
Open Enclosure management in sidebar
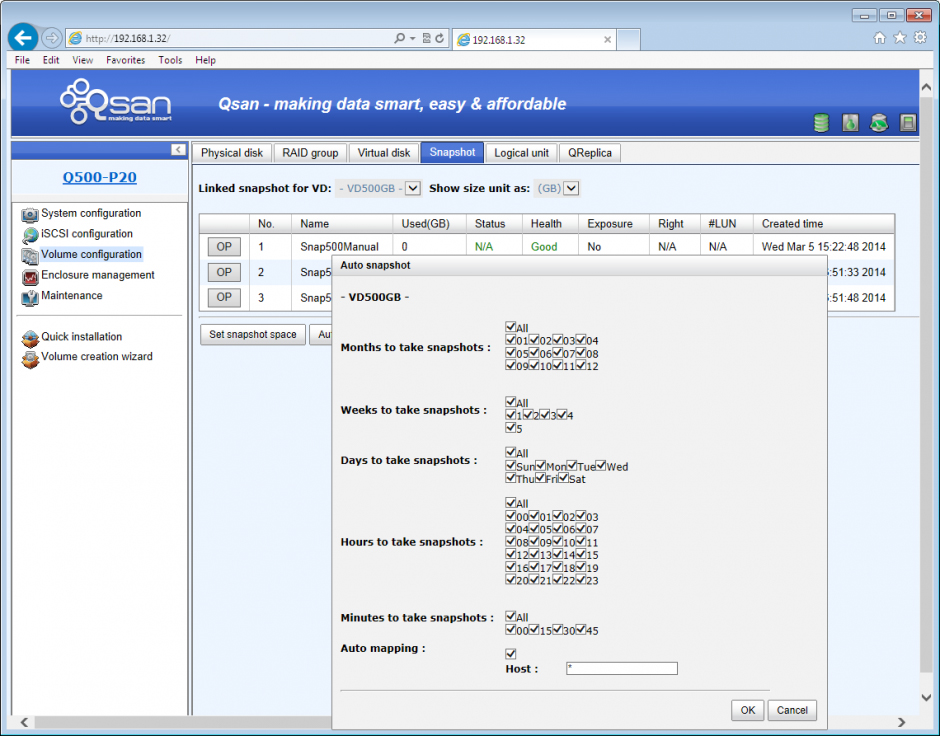point(98,275)
